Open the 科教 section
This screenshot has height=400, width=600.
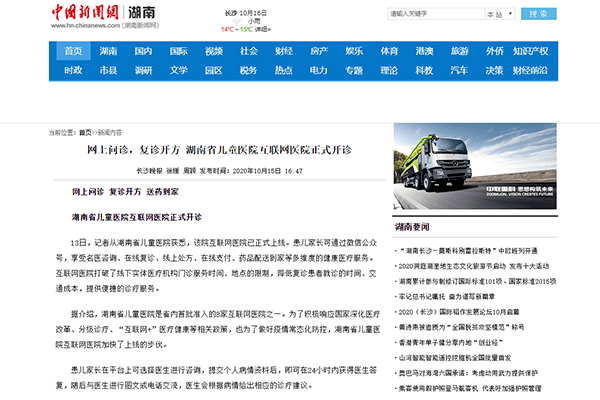click(x=424, y=70)
